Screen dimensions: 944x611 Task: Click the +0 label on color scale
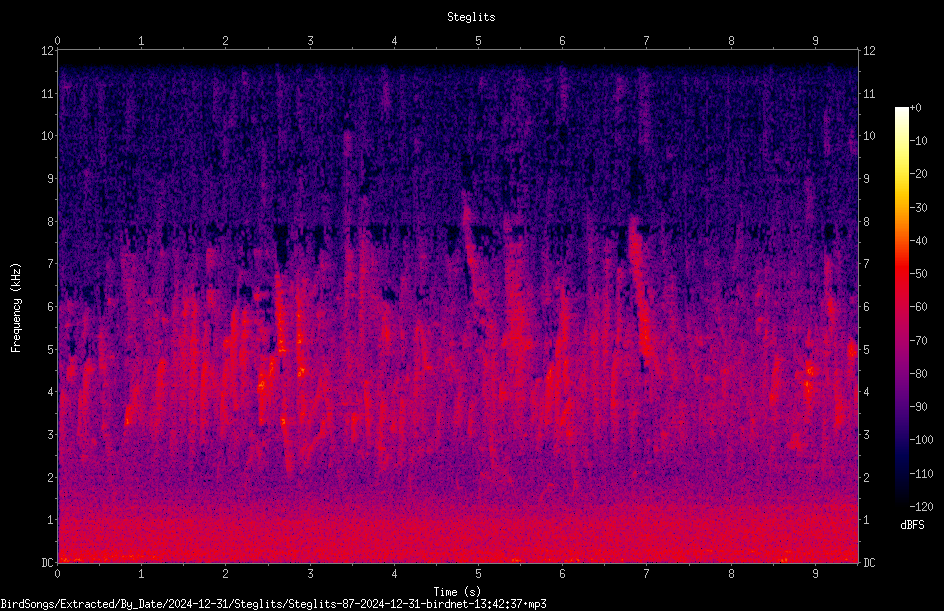pyautogui.click(x=916, y=108)
